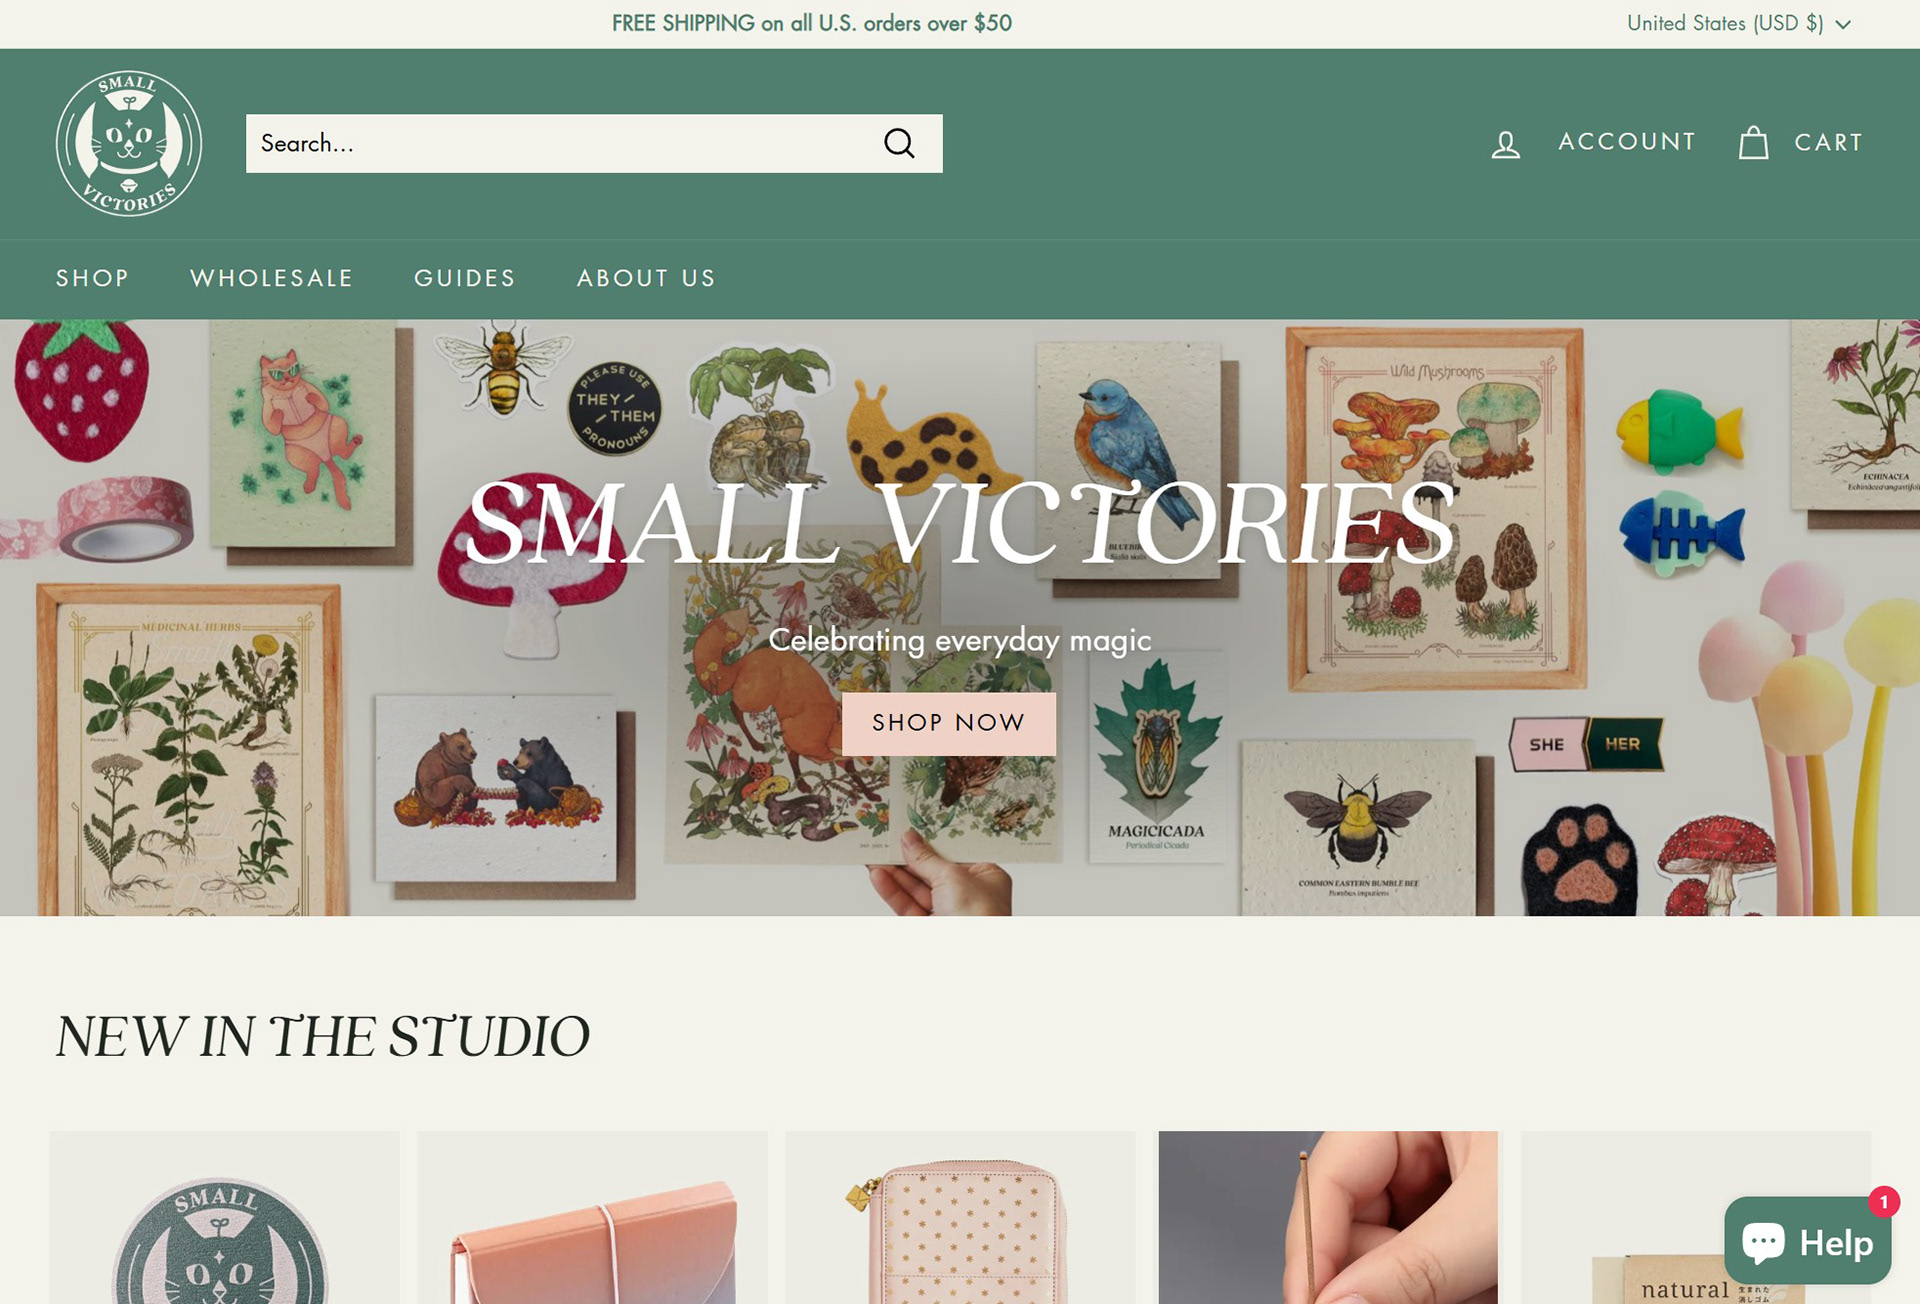
Task: Click the Small Victories cat logo
Action: tap(129, 143)
